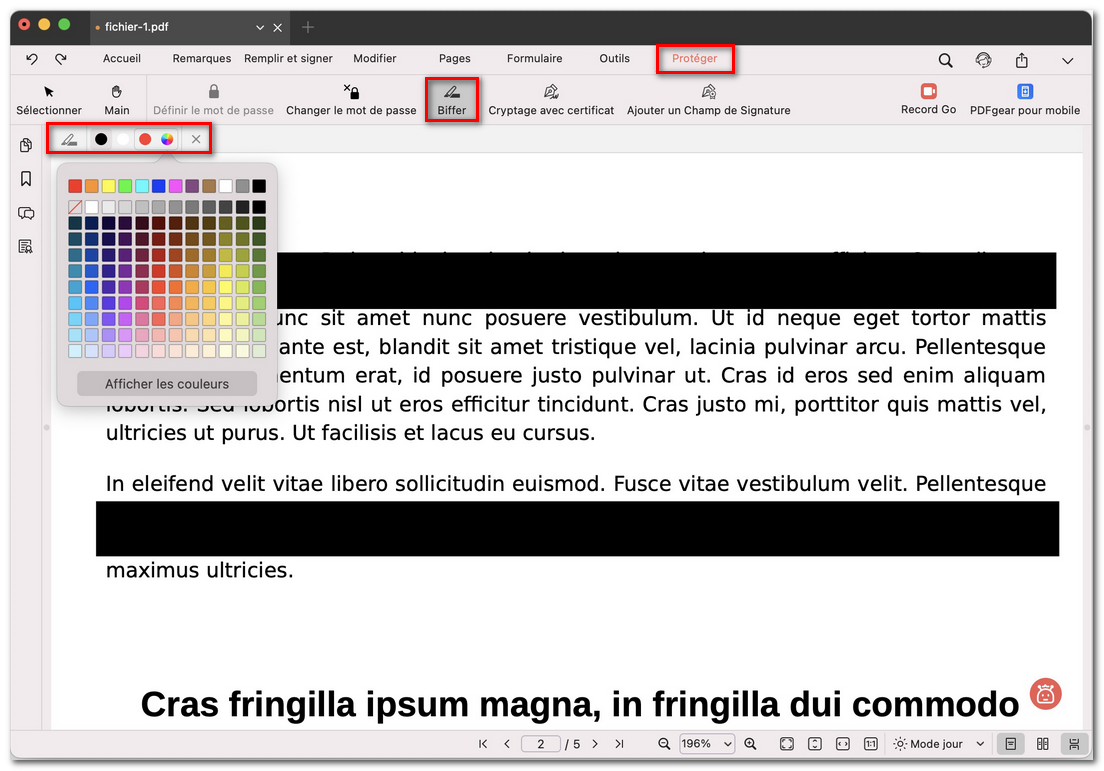Image resolution: width=1104 pixels, height=771 pixels.
Task: Click the search magnifier icon
Action: 945,60
